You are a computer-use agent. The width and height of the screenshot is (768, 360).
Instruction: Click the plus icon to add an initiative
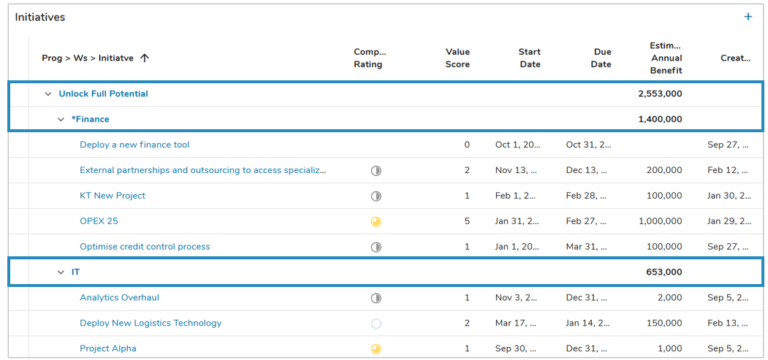pos(748,17)
